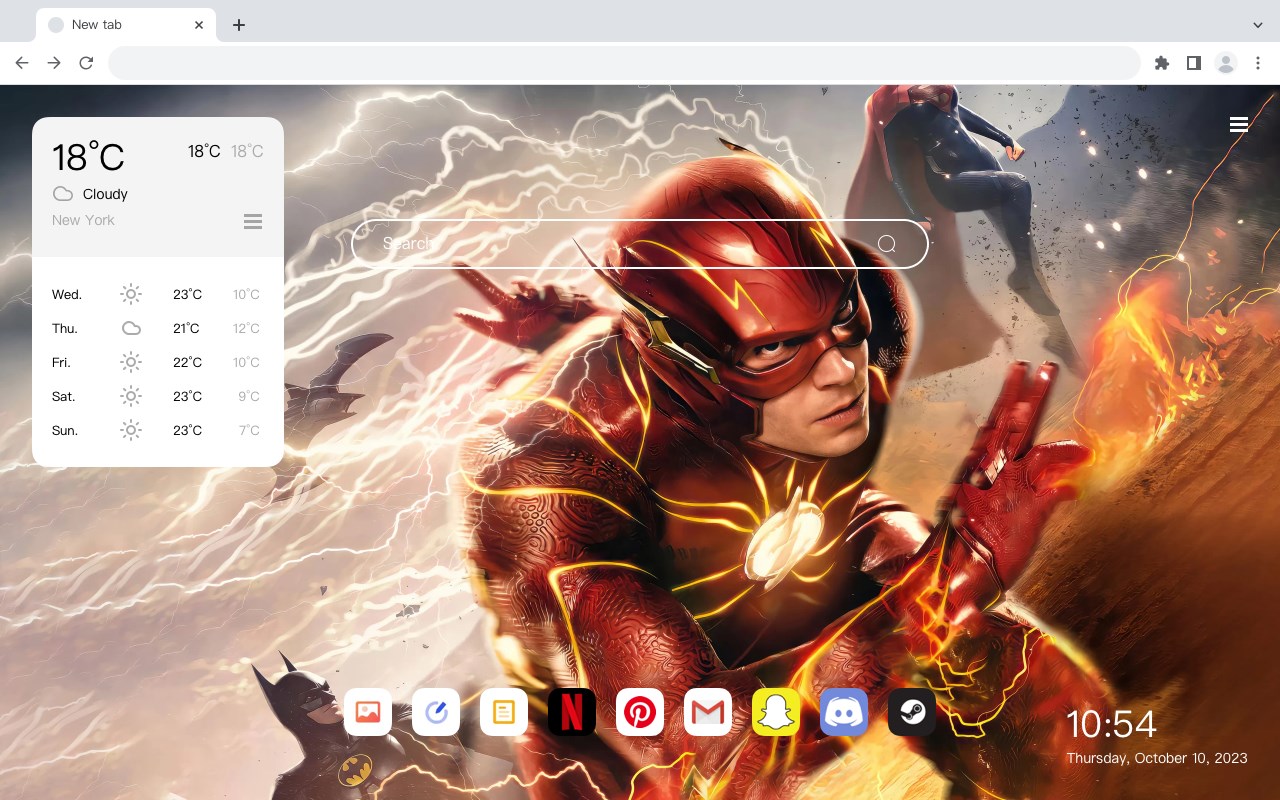Viewport: 1280px width, 800px height.
Task: Click into the browser address bar
Action: 624,63
